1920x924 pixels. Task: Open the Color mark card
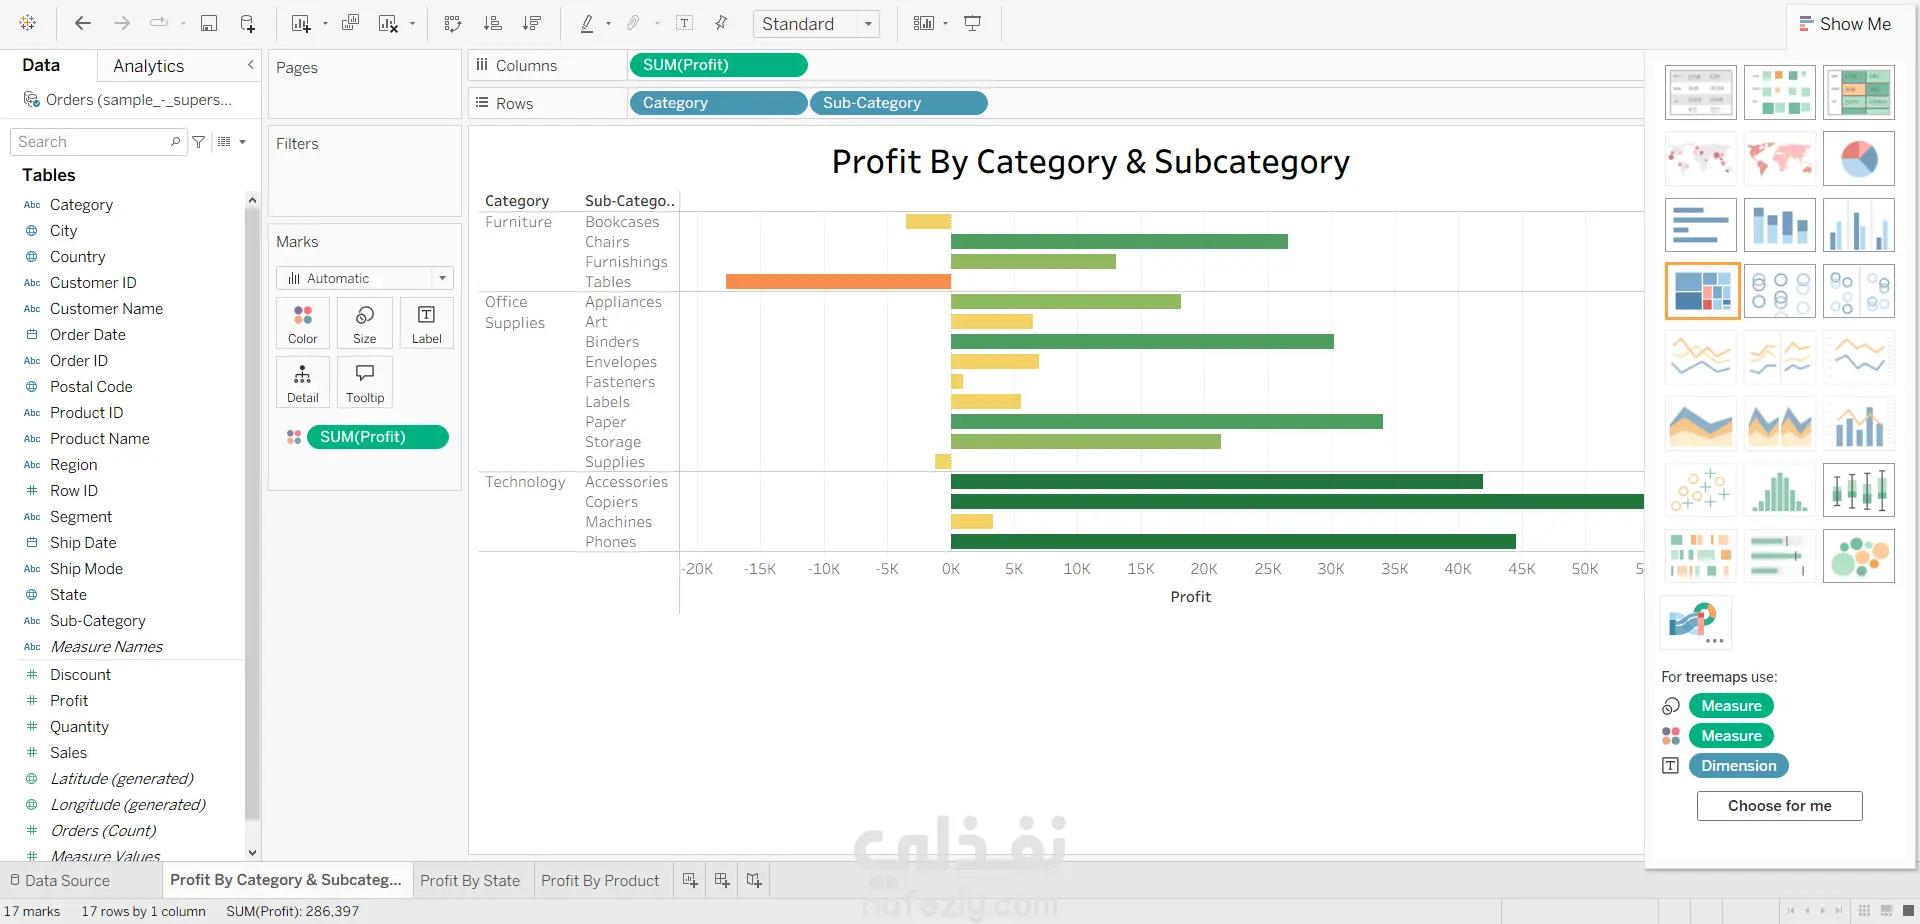[x=303, y=323]
